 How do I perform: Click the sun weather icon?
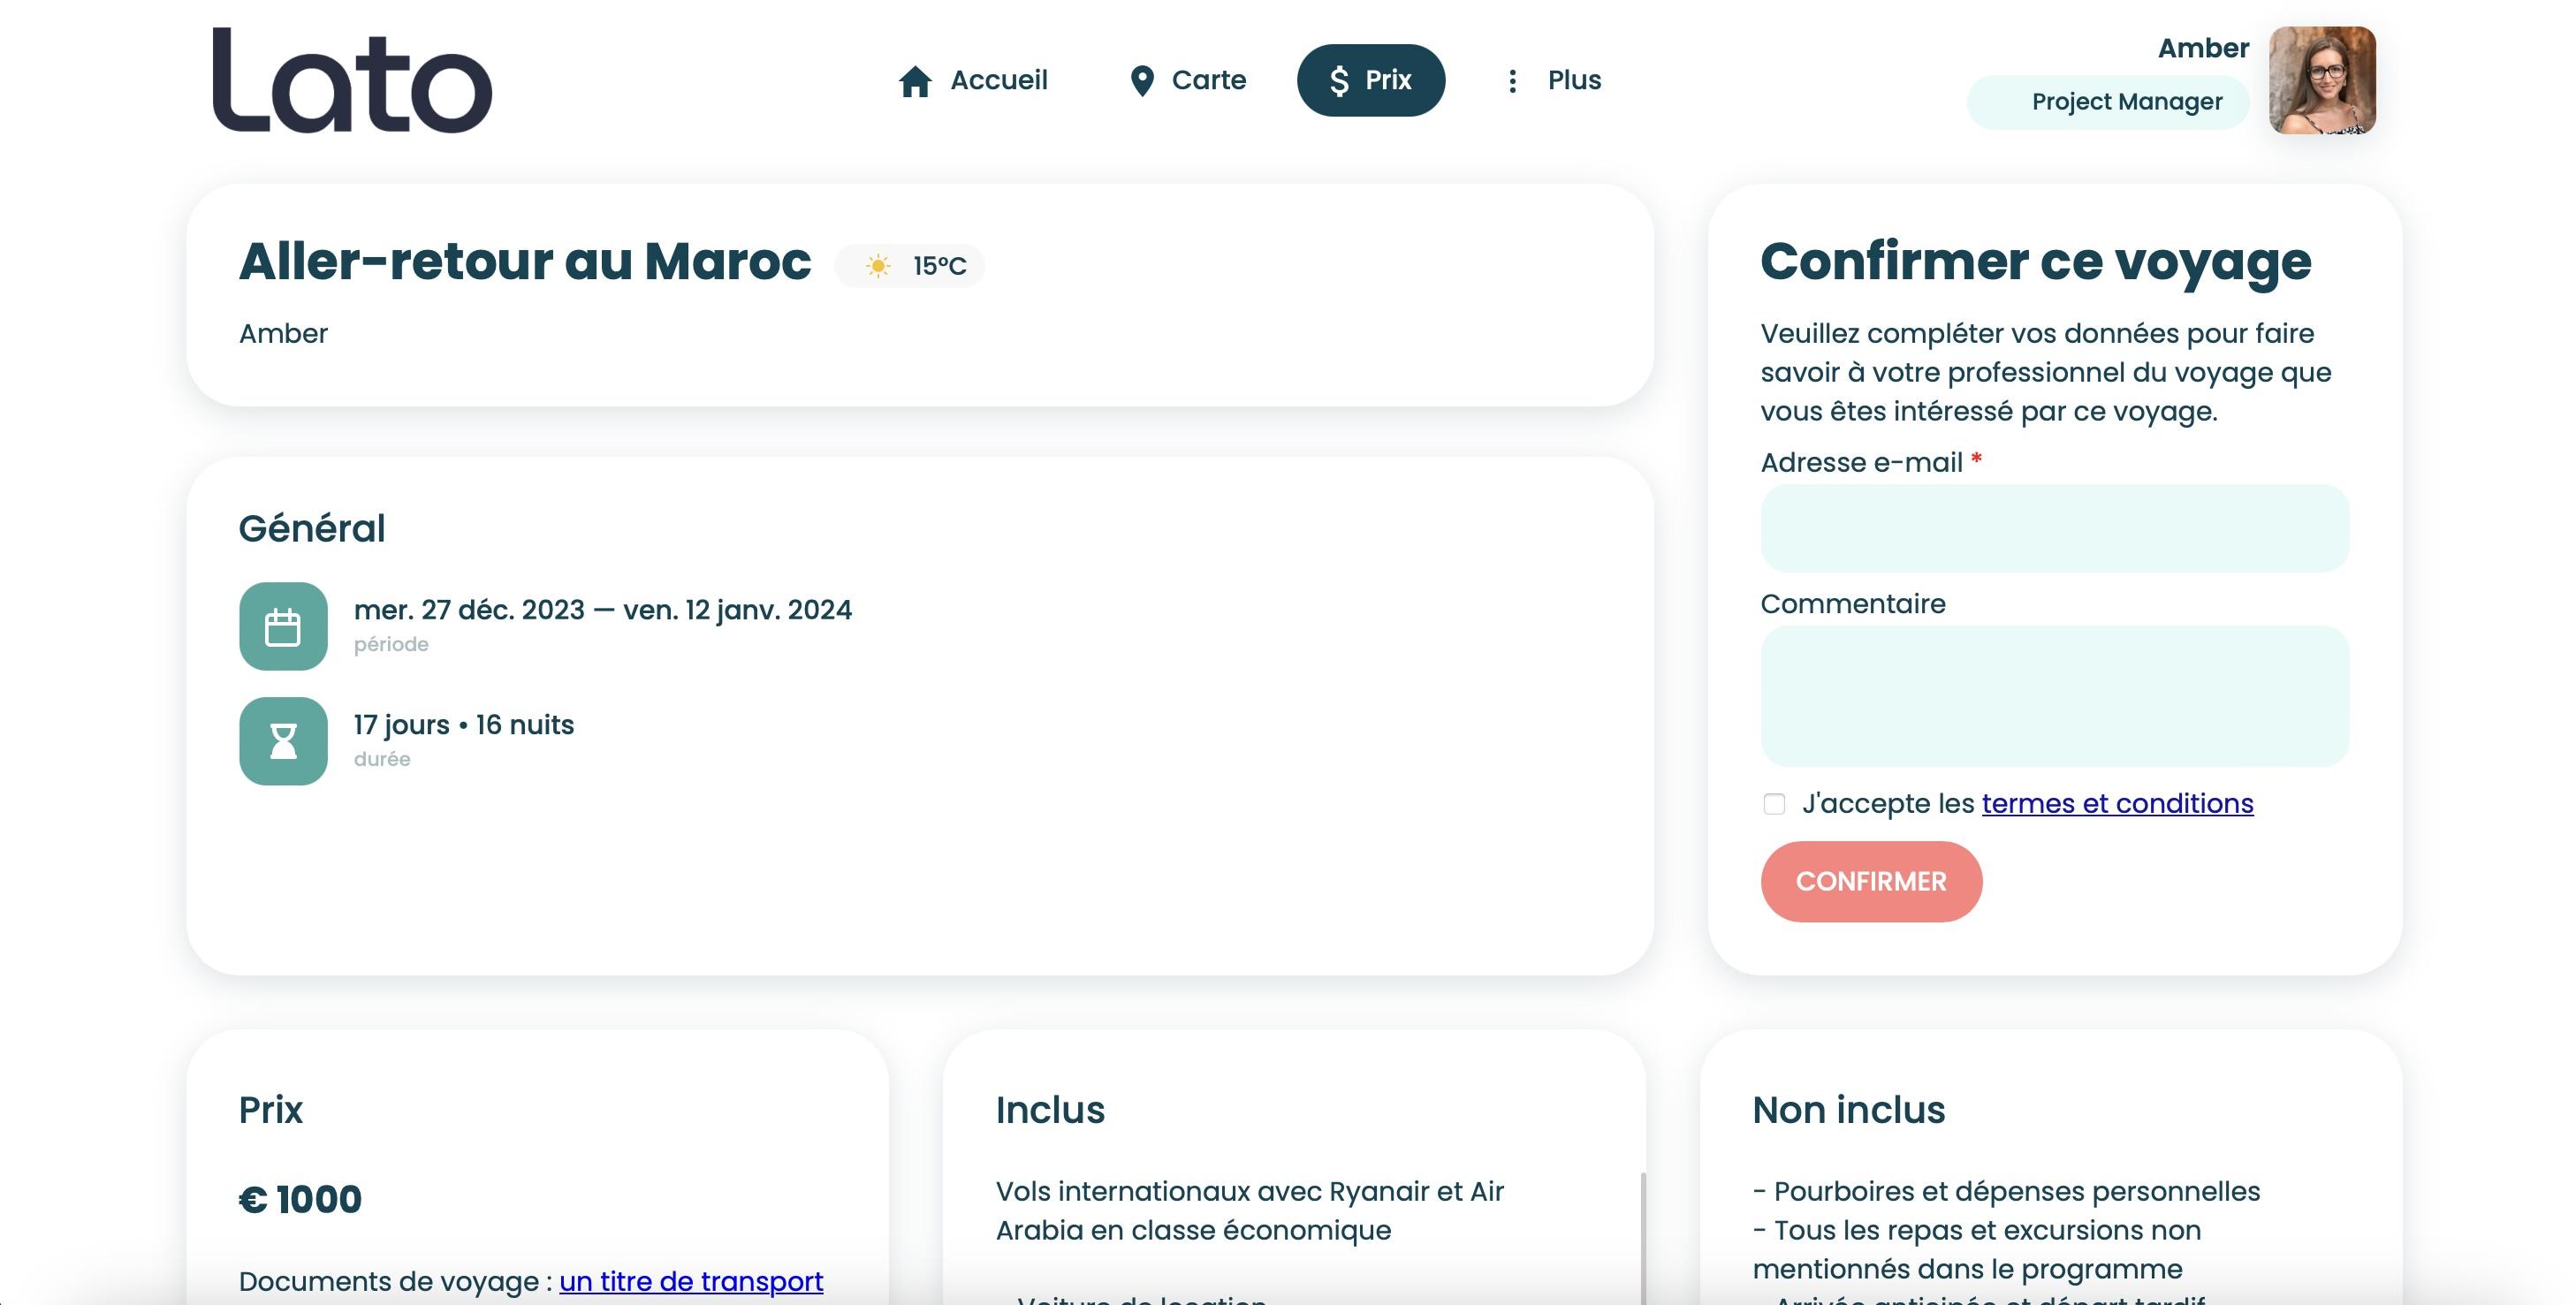[x=878, y=266]
